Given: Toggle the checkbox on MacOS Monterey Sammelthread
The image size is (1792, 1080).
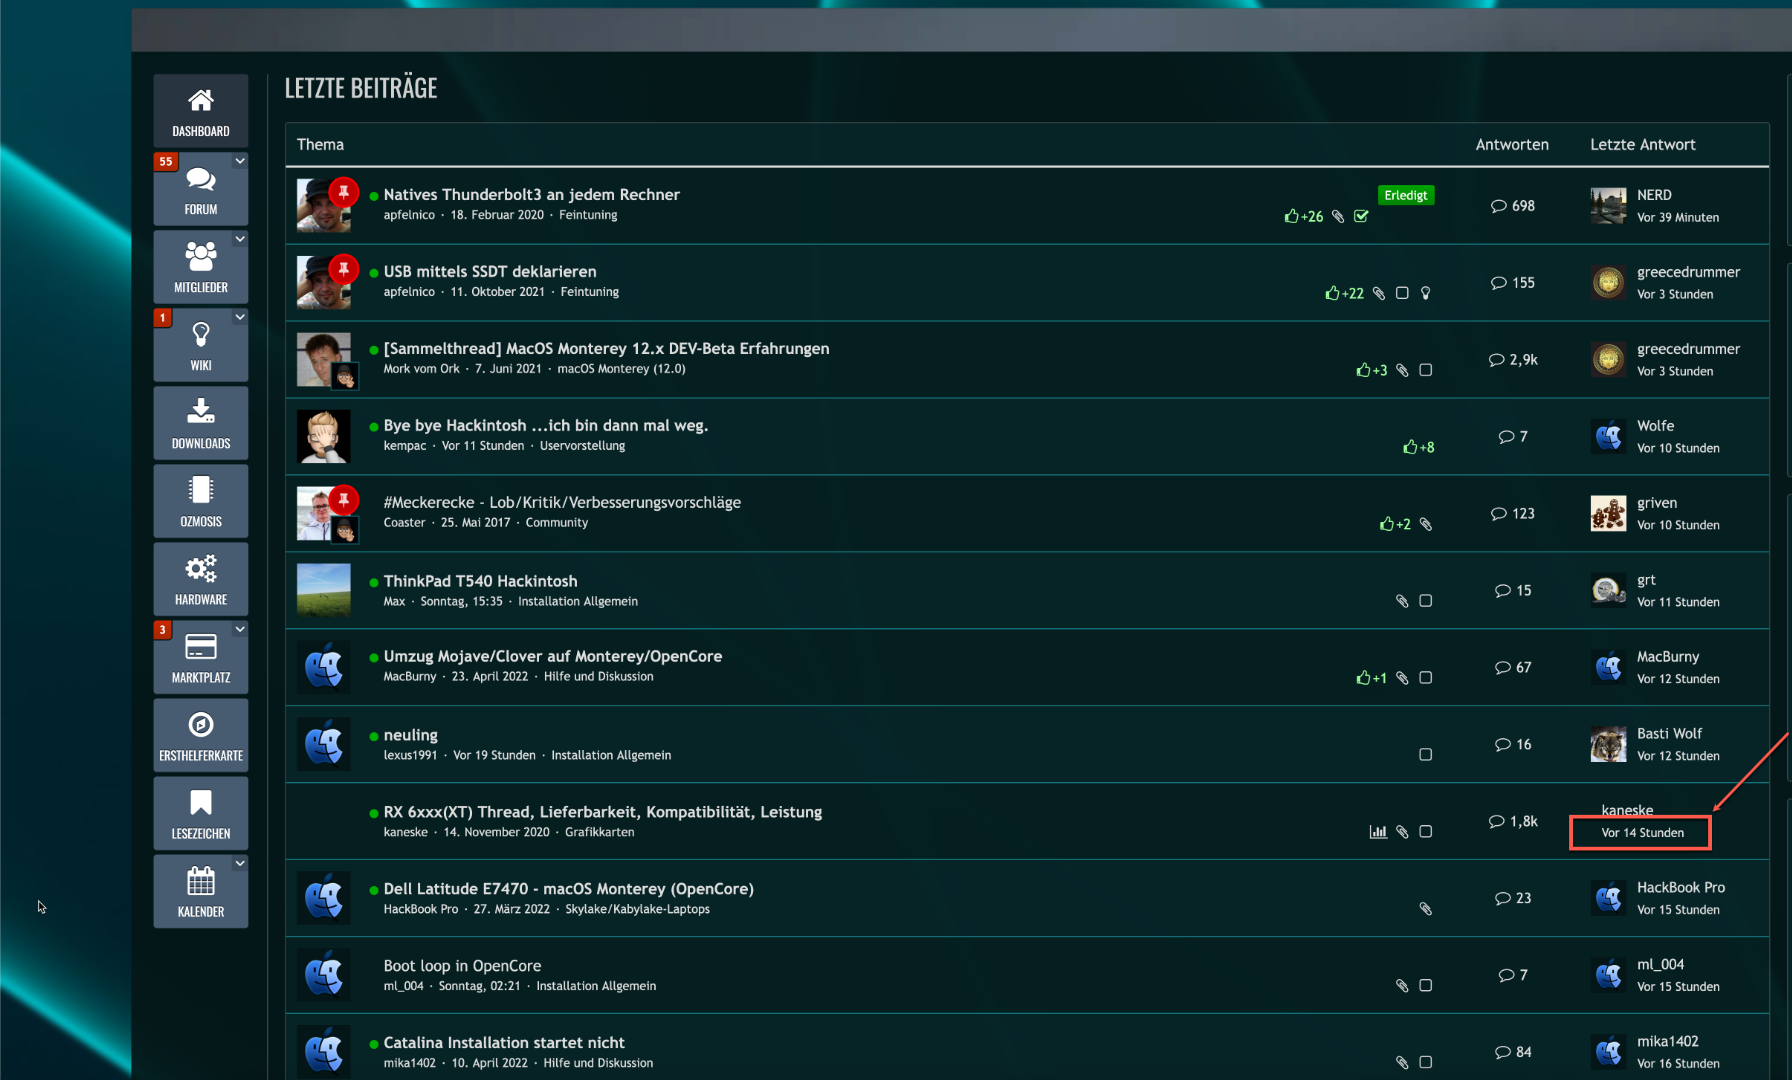Looking at the screenshot, I should pos(1426,370).
